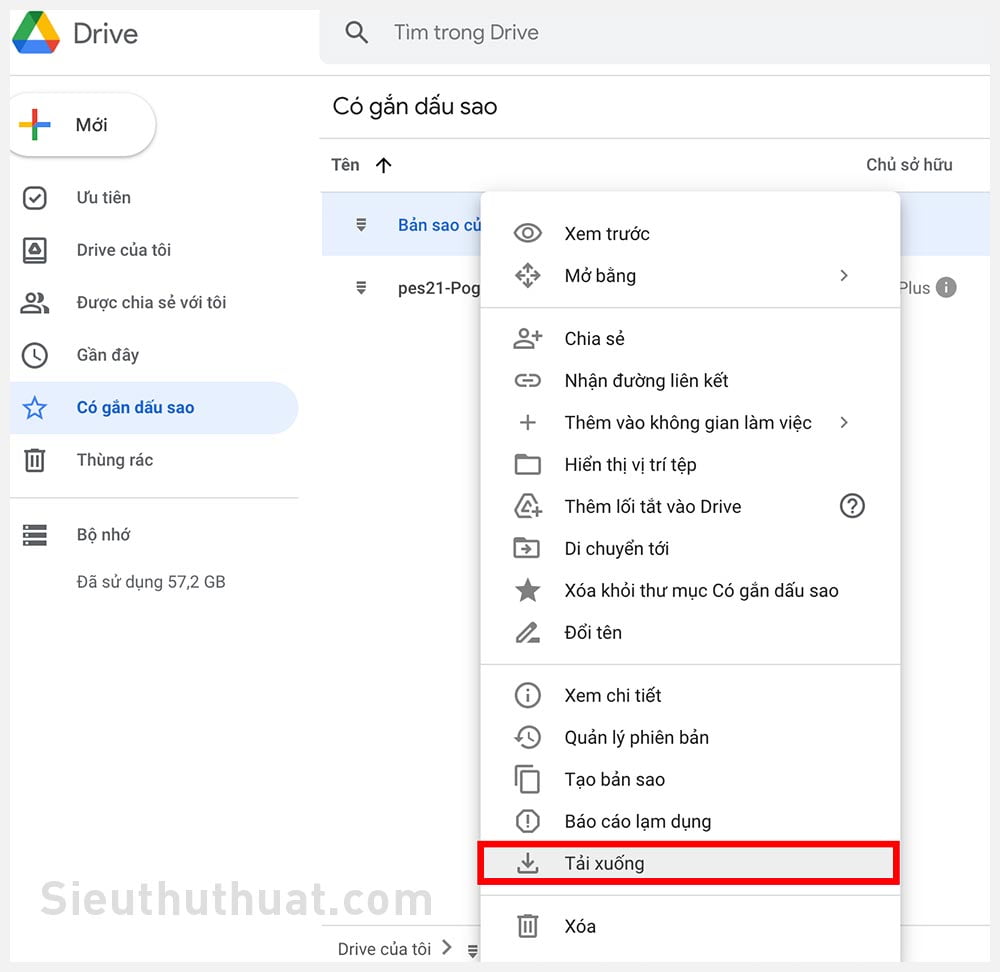1000x972 pixels.
Task: Click the add-person share icon
Action: tap(527, 338)
